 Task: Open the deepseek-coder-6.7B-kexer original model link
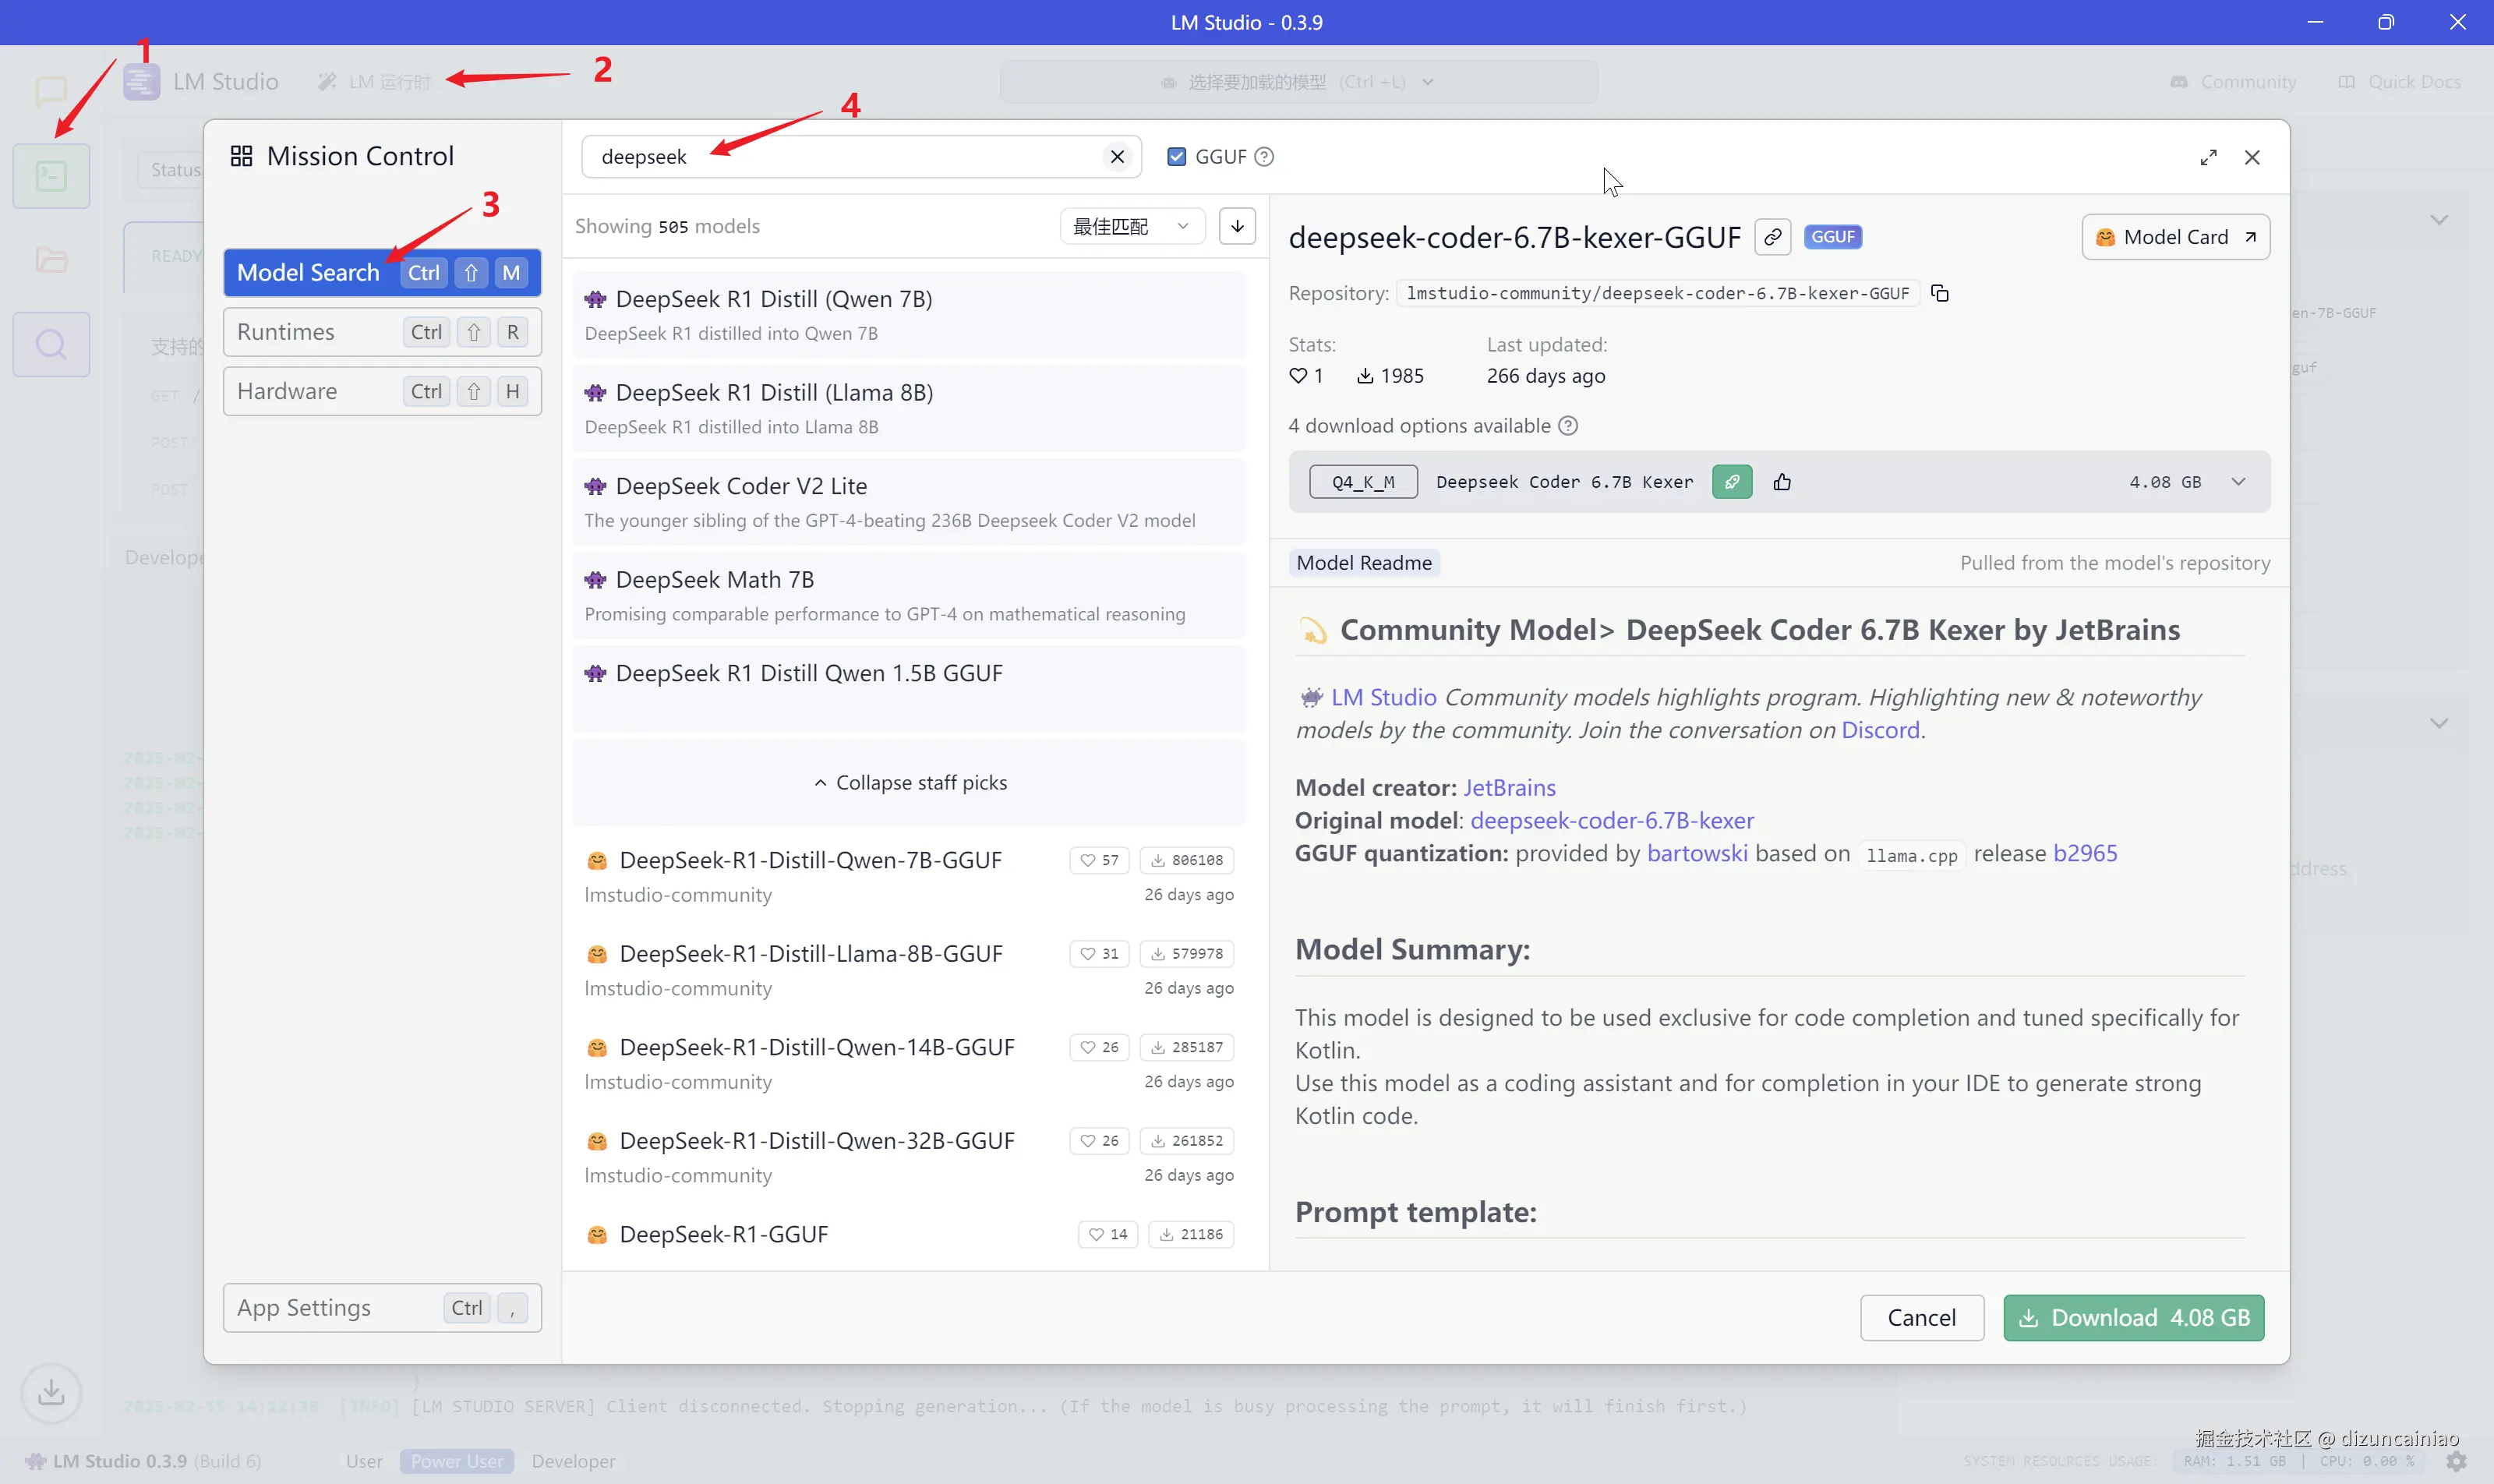point(1611,820)
